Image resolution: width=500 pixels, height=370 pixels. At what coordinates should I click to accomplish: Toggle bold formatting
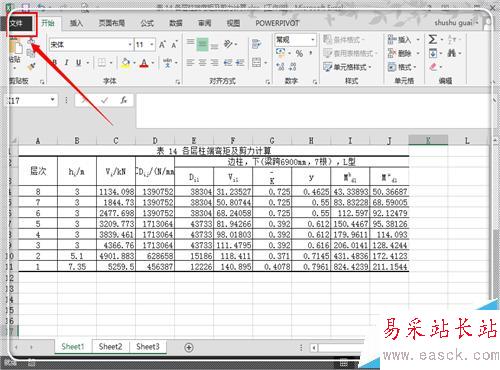(x=55, y=62)
